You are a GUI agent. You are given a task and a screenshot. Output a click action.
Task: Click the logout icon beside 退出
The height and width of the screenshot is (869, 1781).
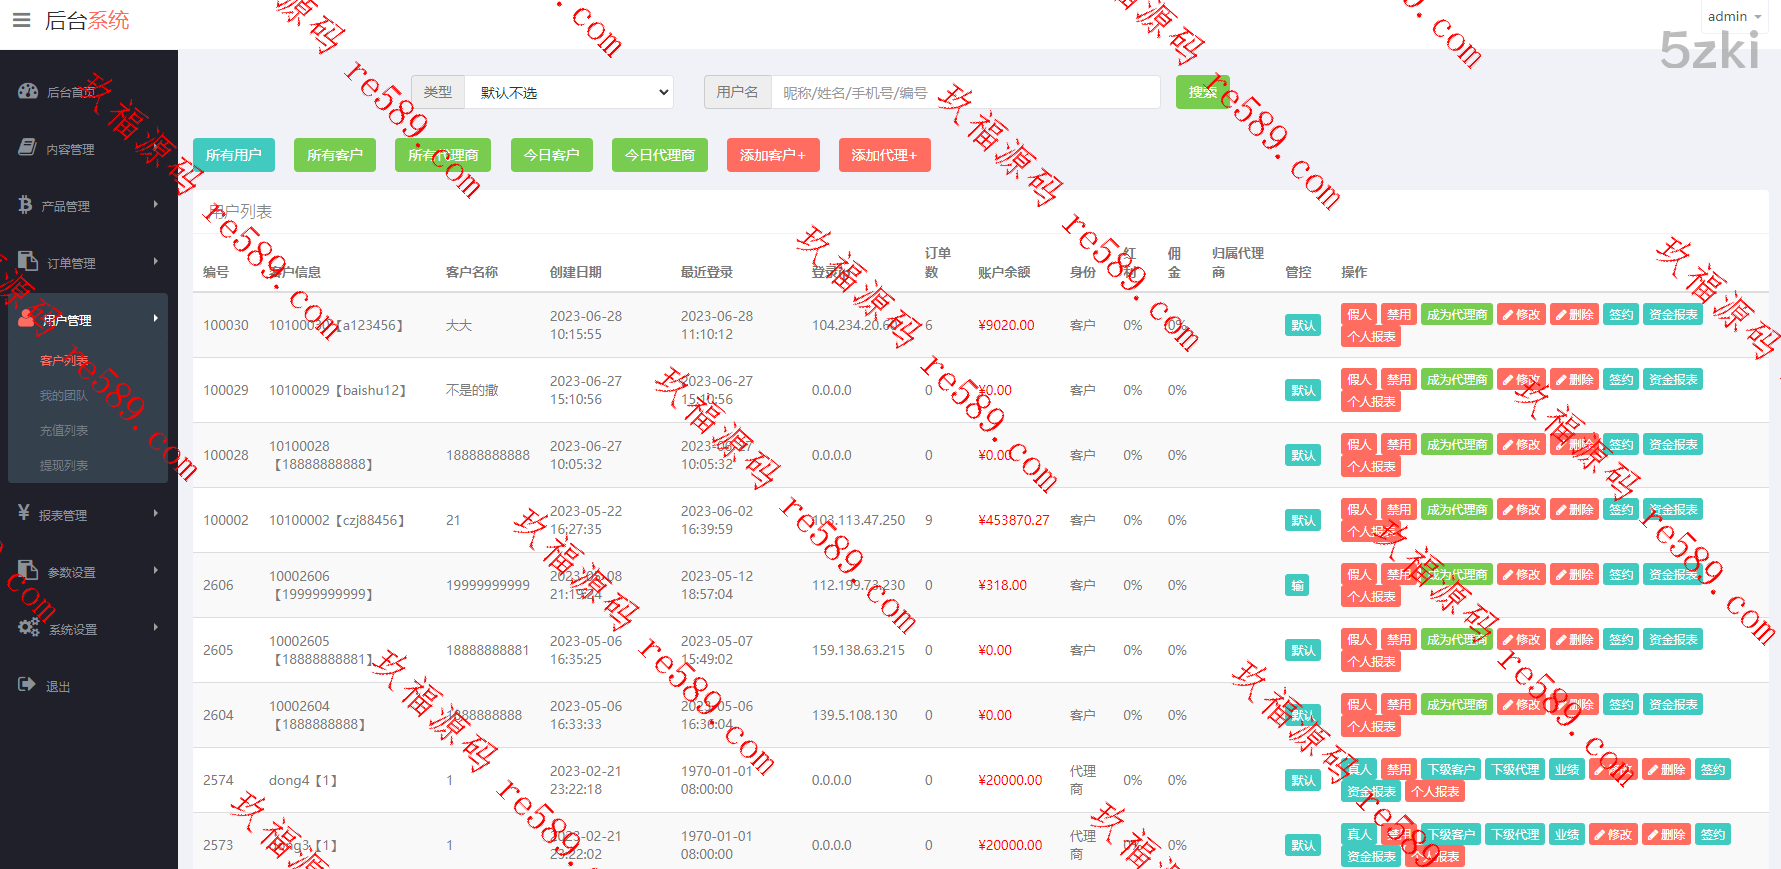coord(27,685)
